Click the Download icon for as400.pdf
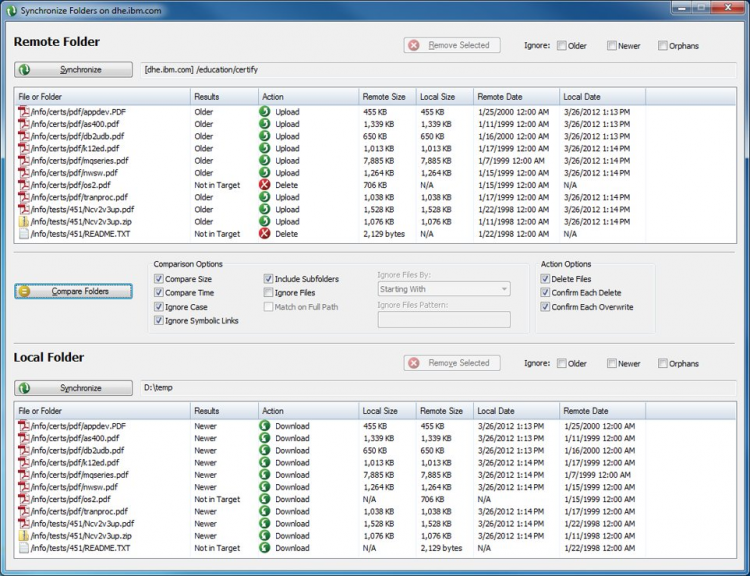The height and width of the screenshot is (576, 750). pos(265,438)
